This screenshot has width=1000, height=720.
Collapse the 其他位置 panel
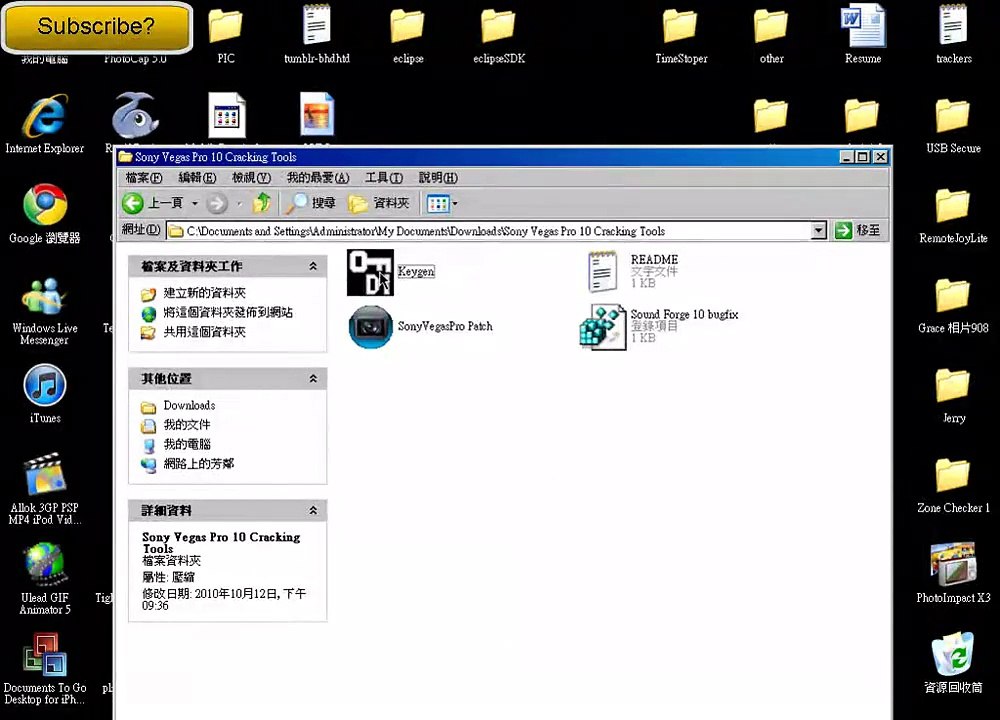click(x=313, y=379)
